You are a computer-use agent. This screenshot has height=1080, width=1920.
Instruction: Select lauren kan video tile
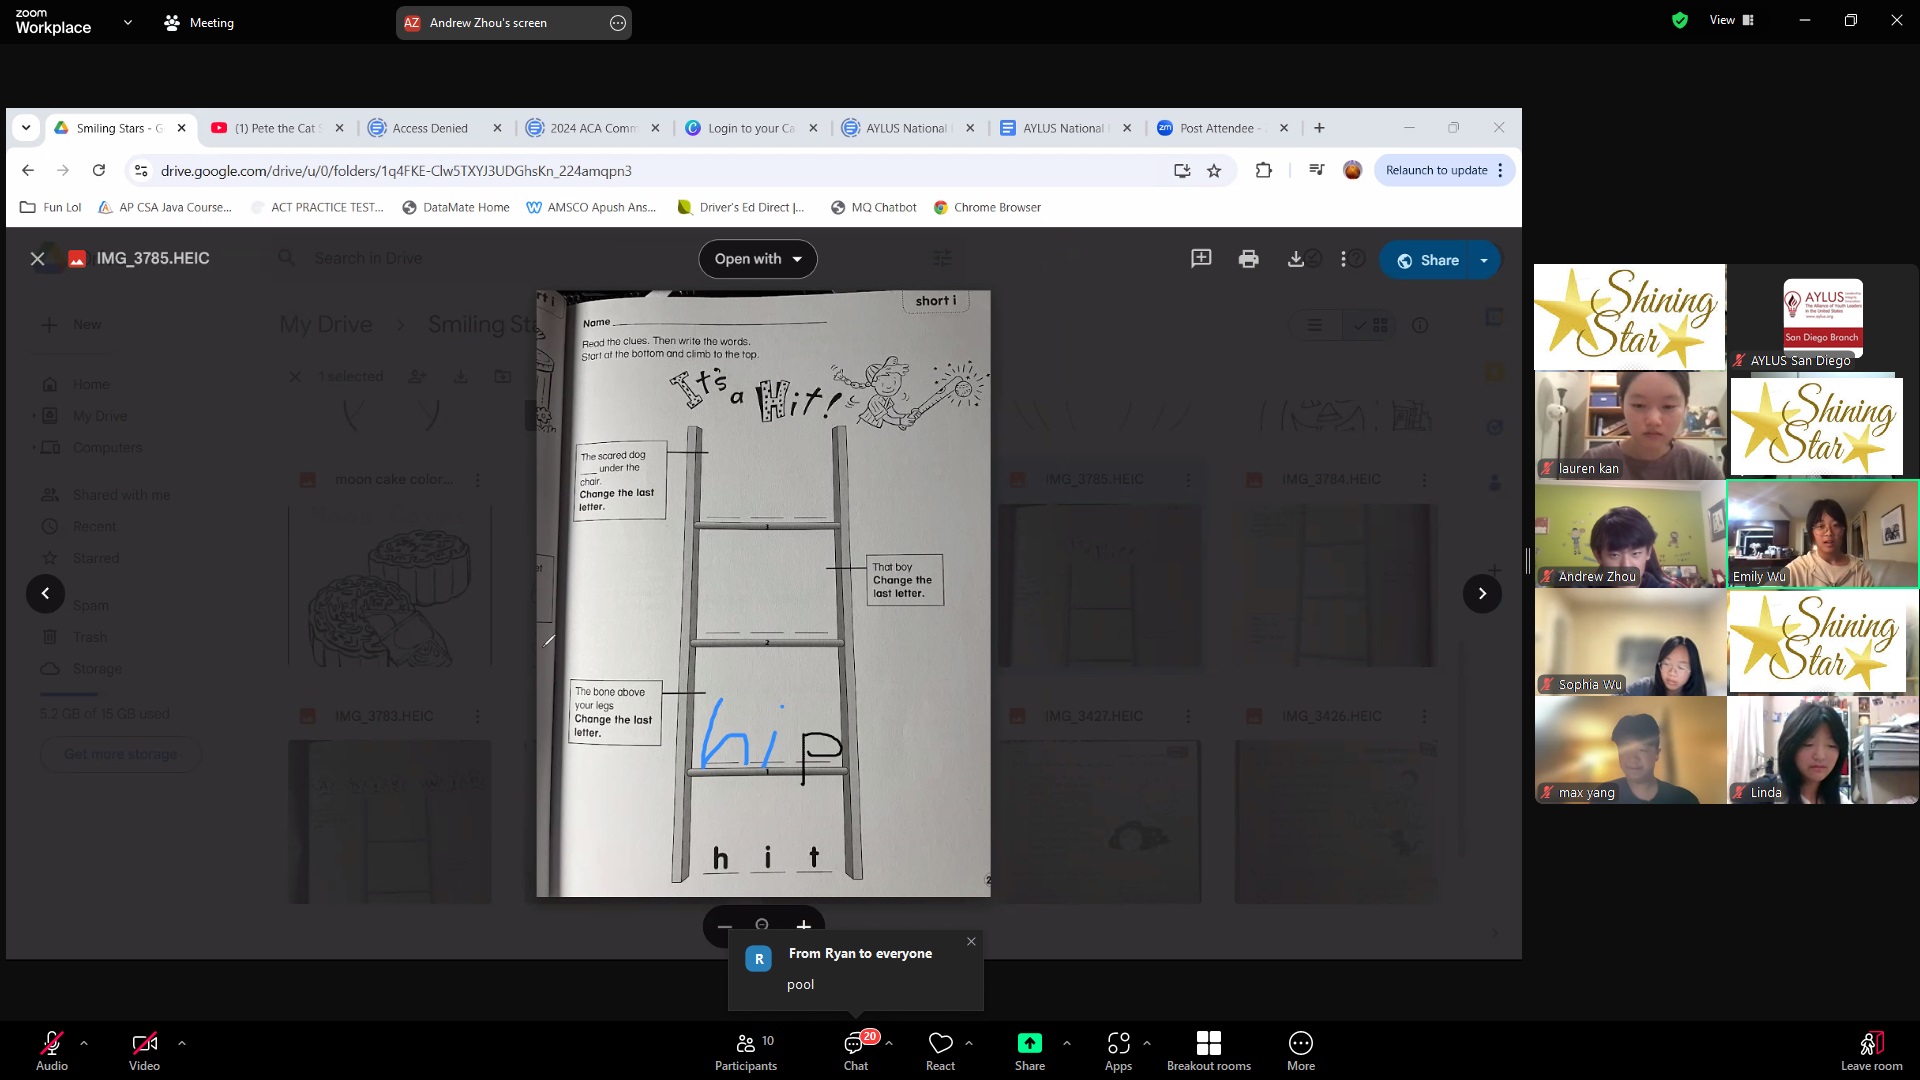coord(1630,426)
